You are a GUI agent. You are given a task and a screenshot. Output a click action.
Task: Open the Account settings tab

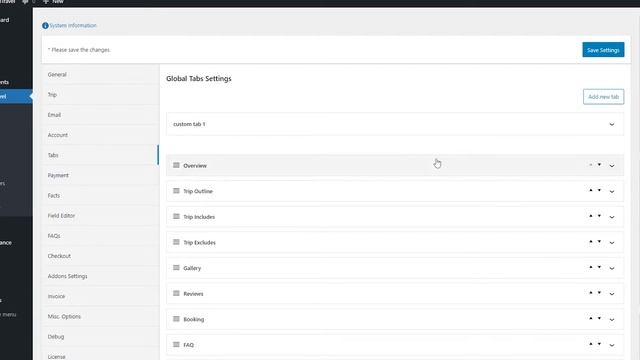click(100, 135)
